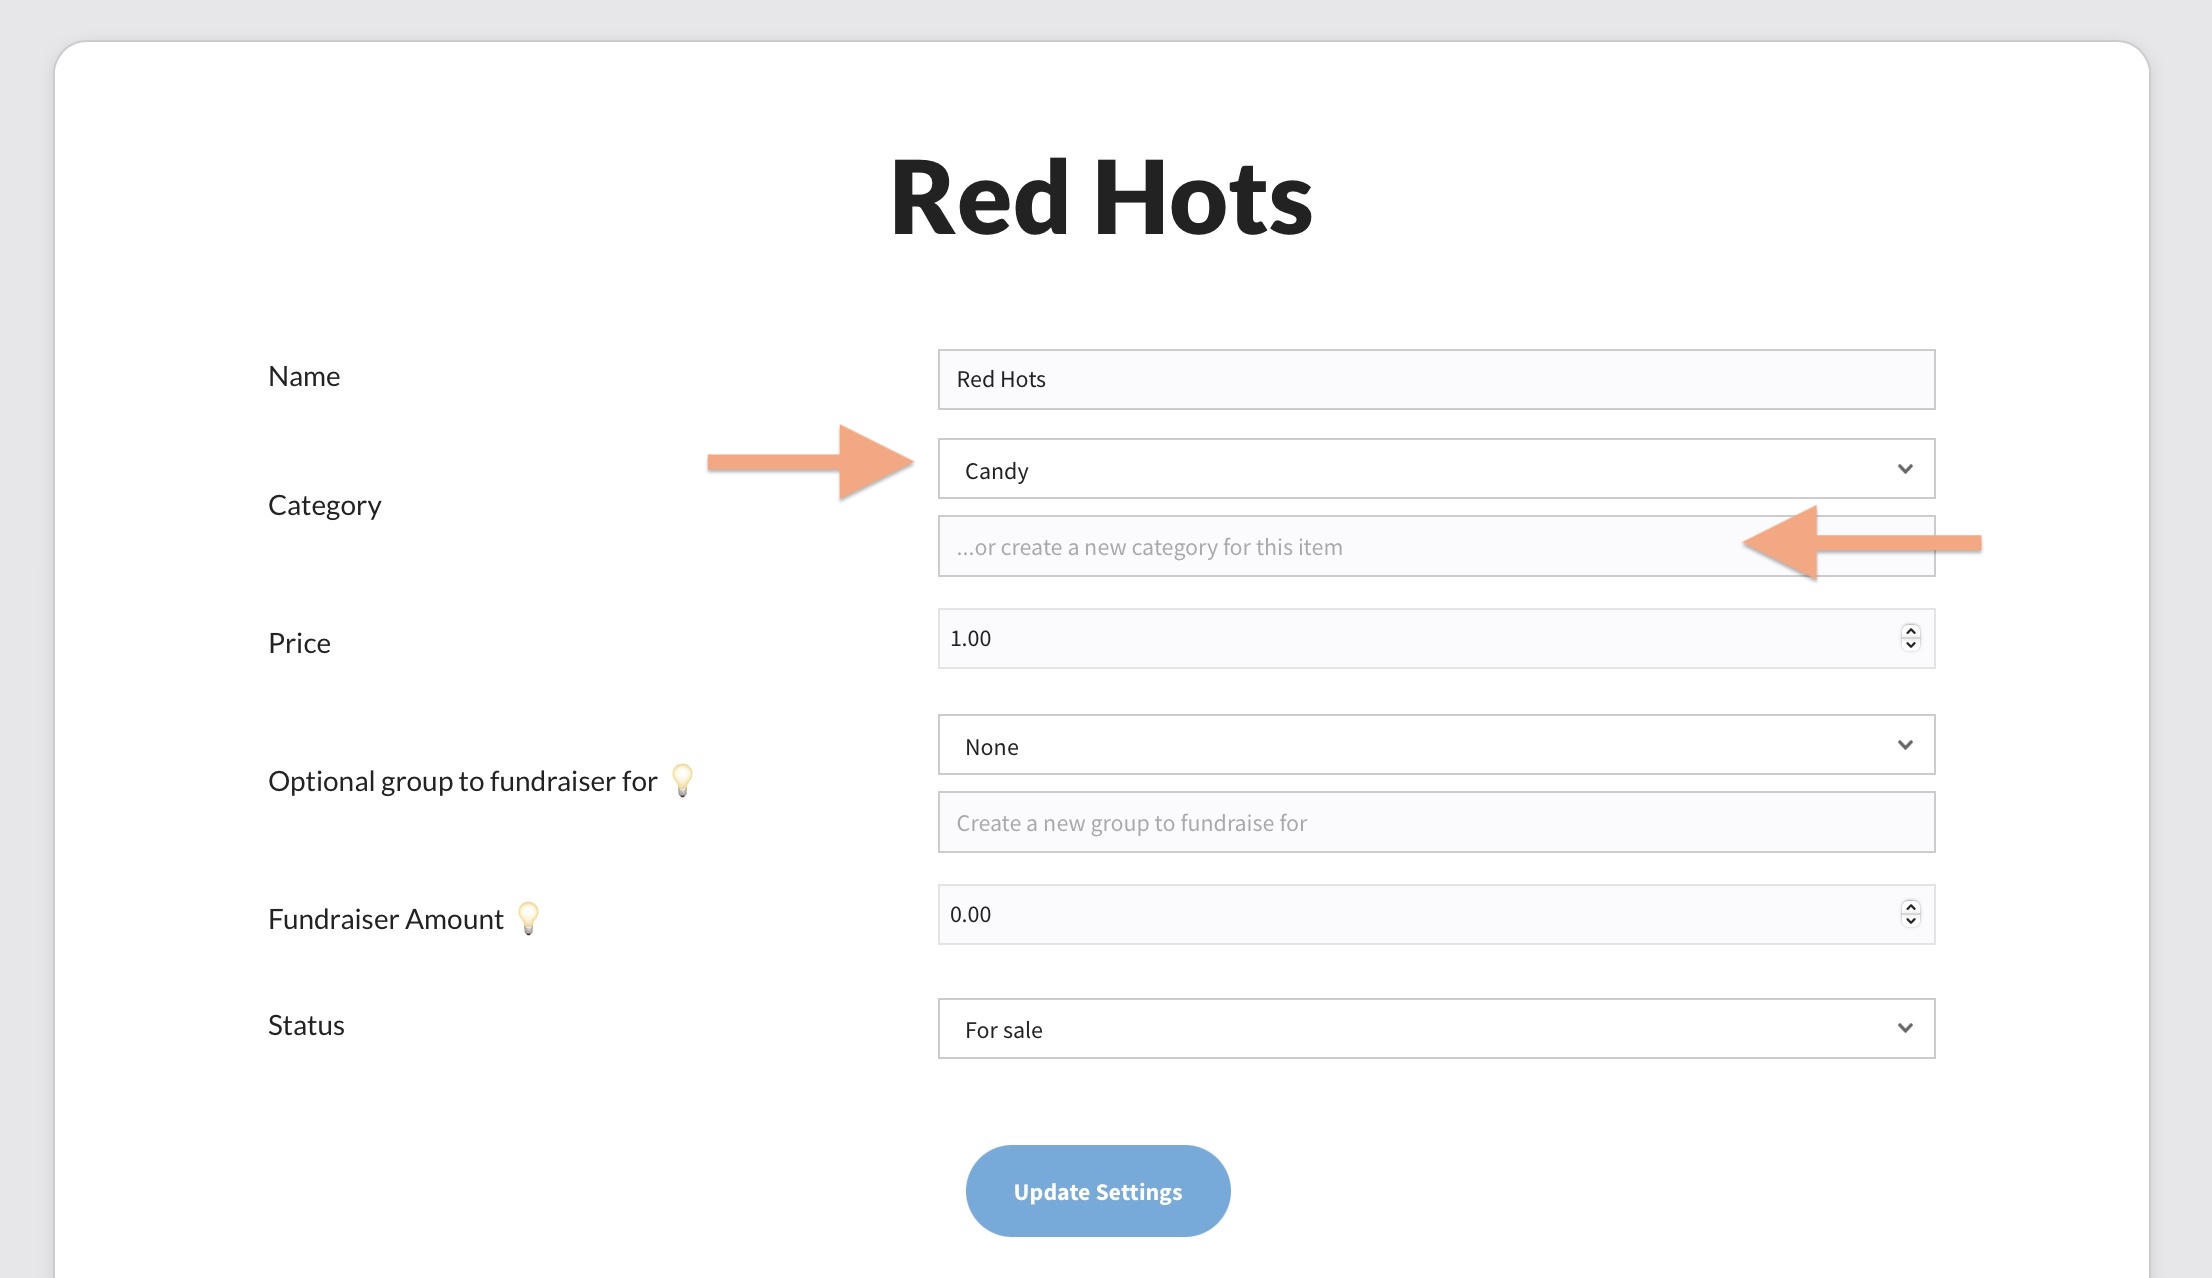Viewport: 2212px width, 1278px height.
Task: Decrement Fundraiser Amount with the down arrow
Action: 1910,921
